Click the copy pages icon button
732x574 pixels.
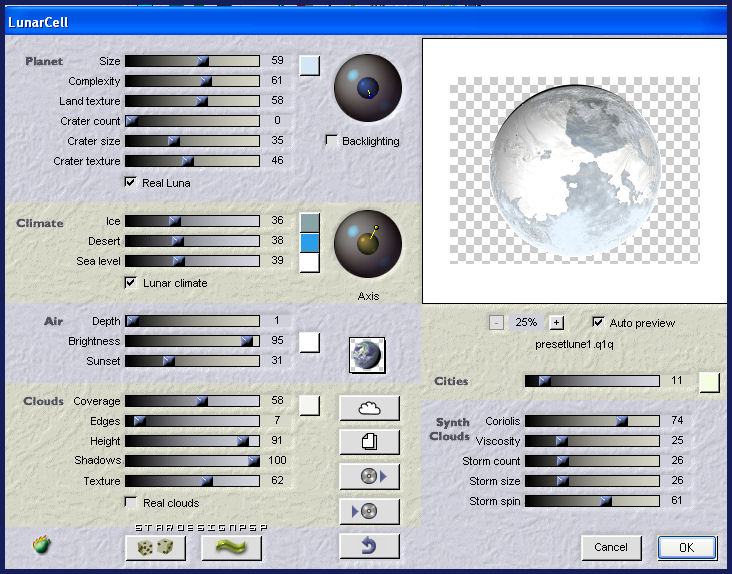(369, 442)
